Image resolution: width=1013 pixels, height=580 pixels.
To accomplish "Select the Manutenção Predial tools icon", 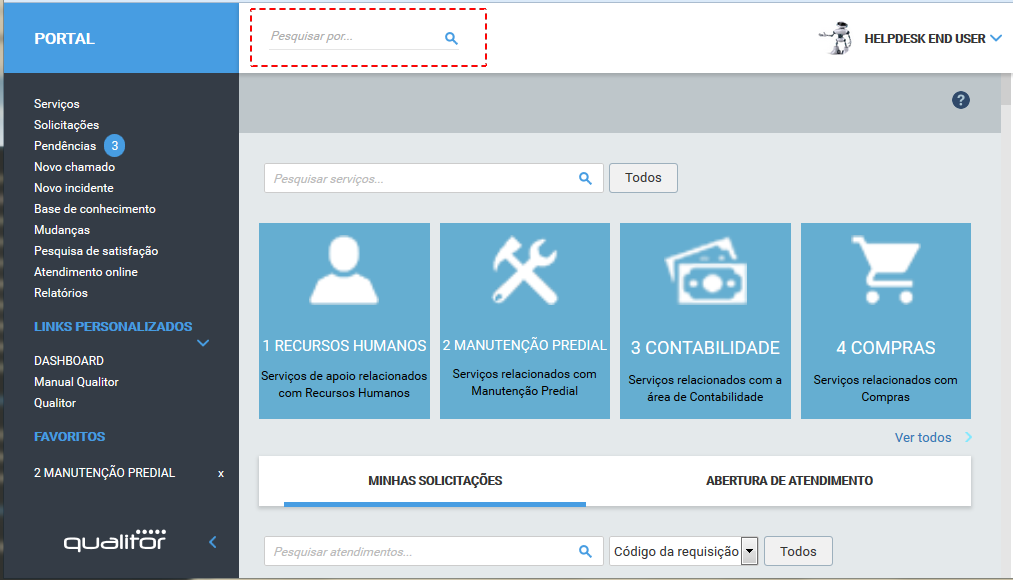I will (x=525, y=270).
